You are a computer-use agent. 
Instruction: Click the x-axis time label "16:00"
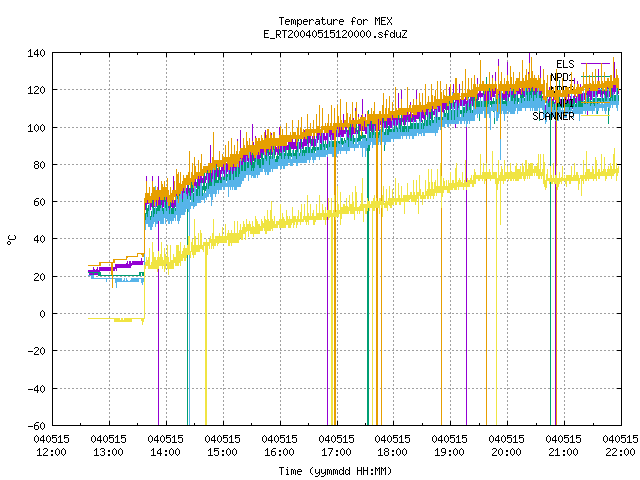(279, 452)
